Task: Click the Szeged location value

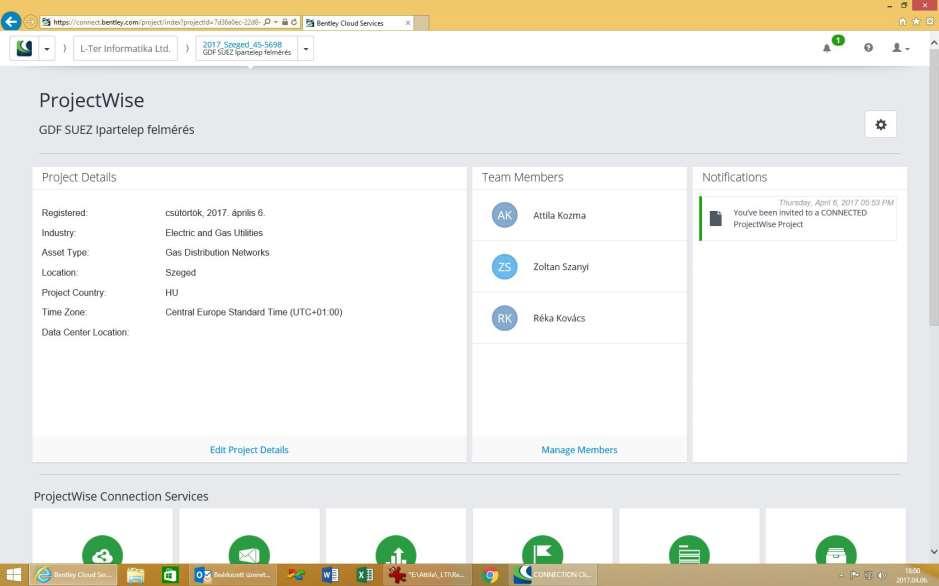Action: [x=180, y=272]
